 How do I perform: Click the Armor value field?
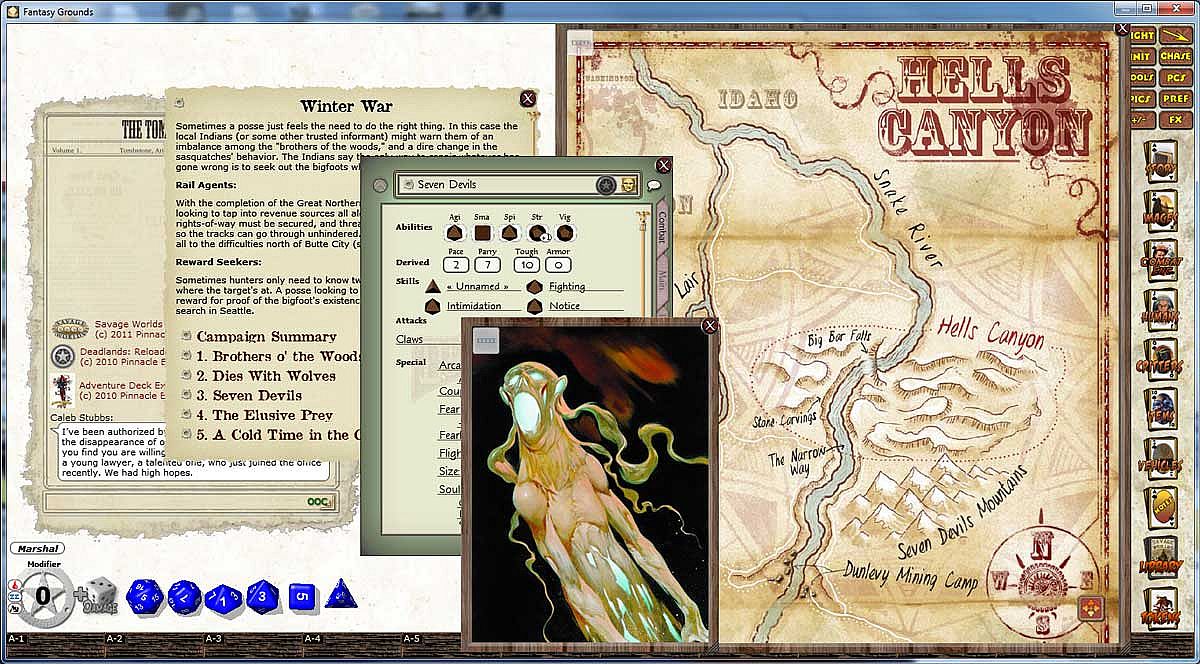[x=558, y=264]
